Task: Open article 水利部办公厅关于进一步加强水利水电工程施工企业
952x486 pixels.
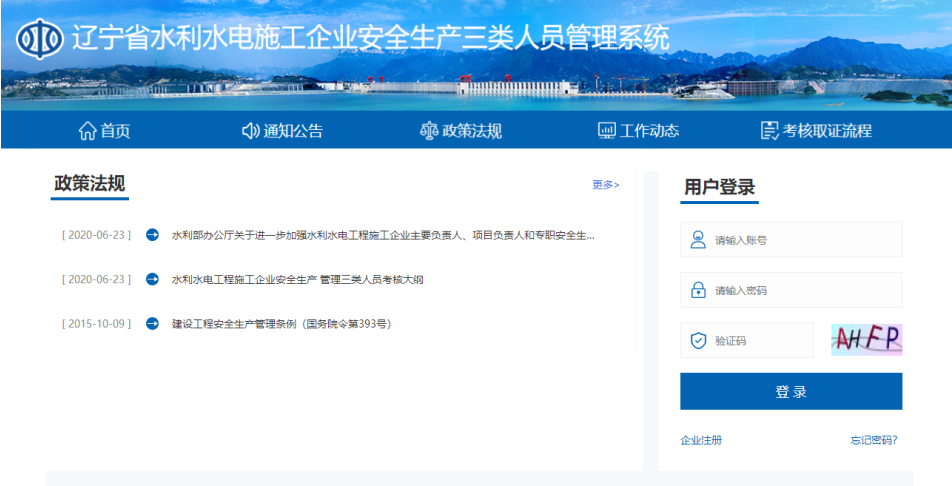Action: click(383, 235)
